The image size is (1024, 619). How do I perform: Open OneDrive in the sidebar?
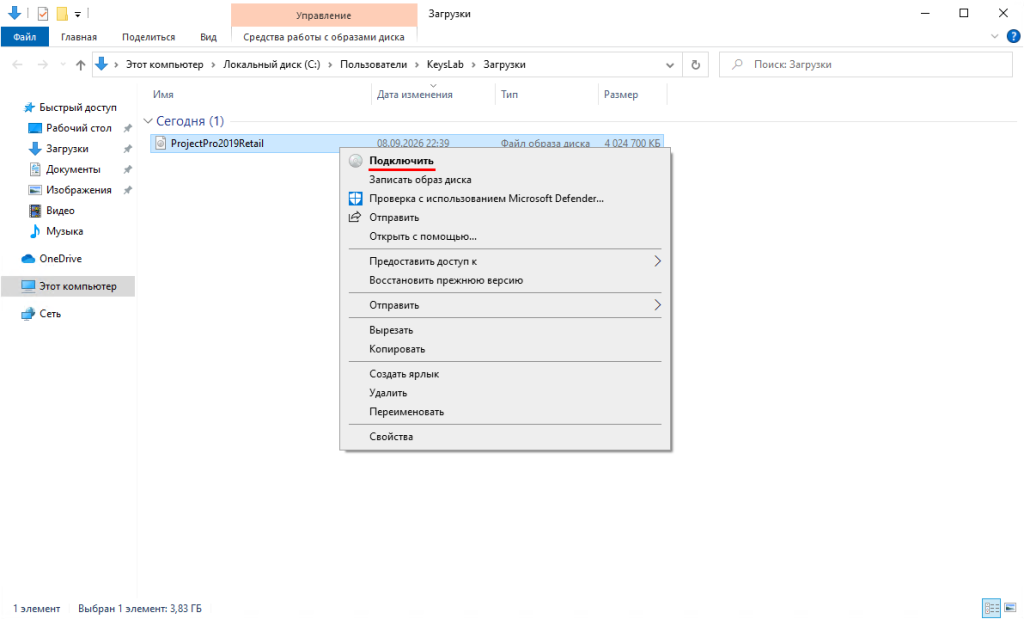pos(60,259)
